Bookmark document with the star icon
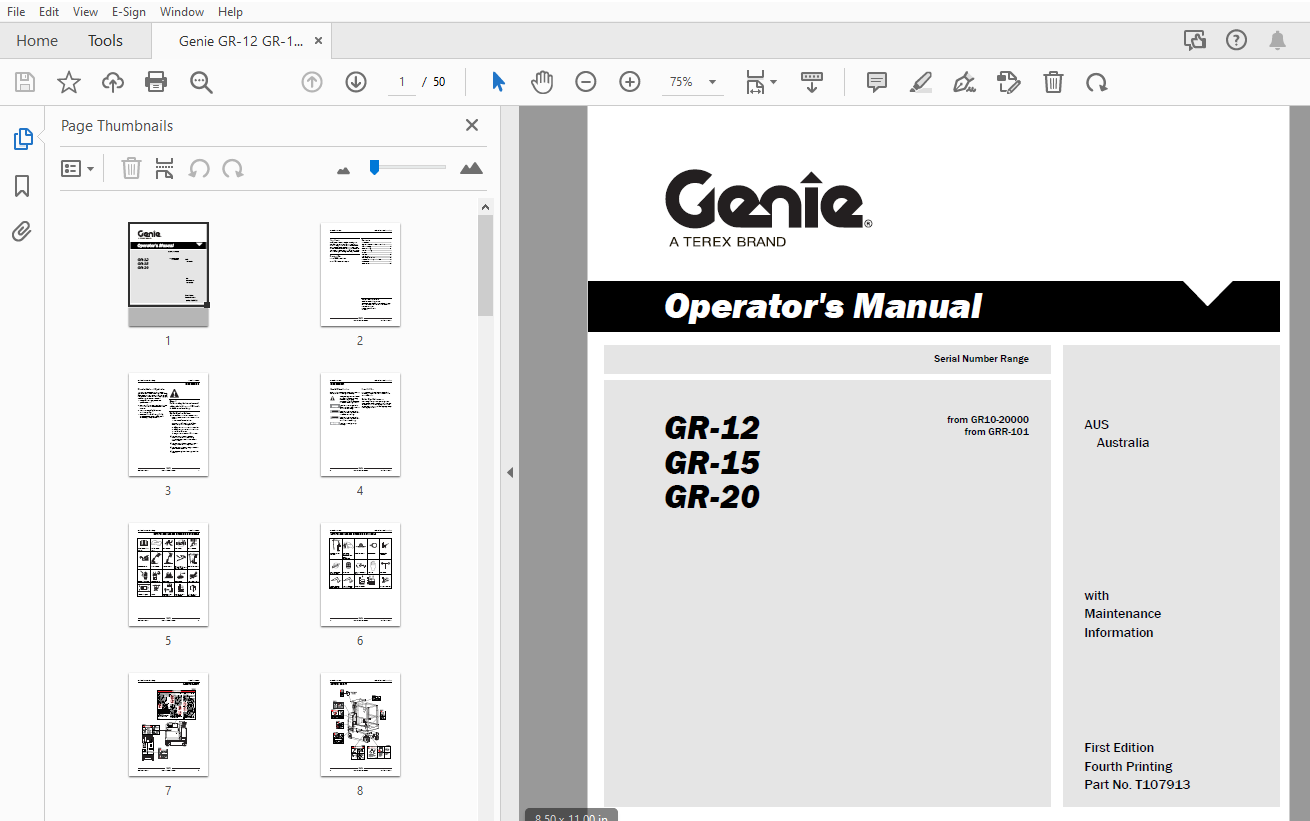1310x821 pixels. (69, 82)
